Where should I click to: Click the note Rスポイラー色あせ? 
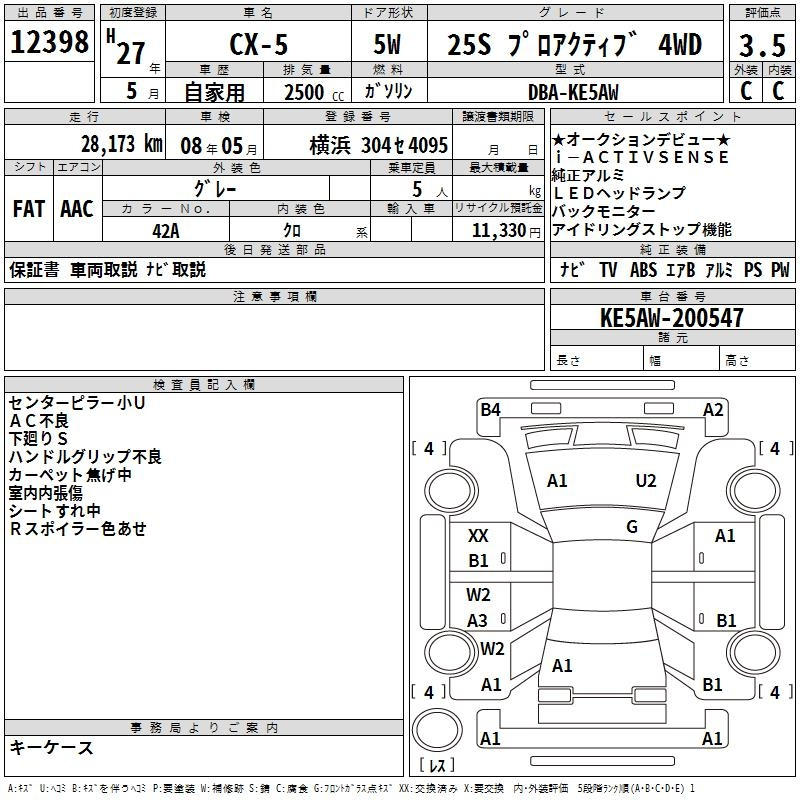pyautogui.click(x=78, y=529)
